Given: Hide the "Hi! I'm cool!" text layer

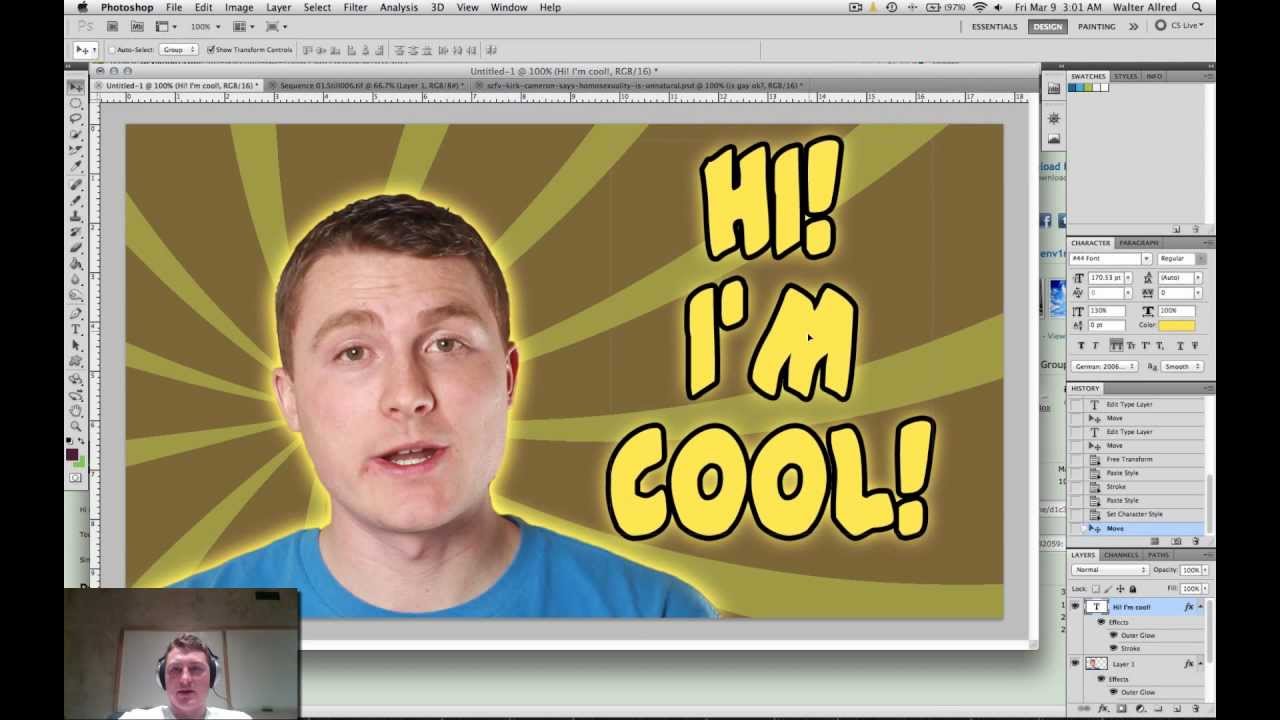Looking at the screenshot, I should [1076, 607].
